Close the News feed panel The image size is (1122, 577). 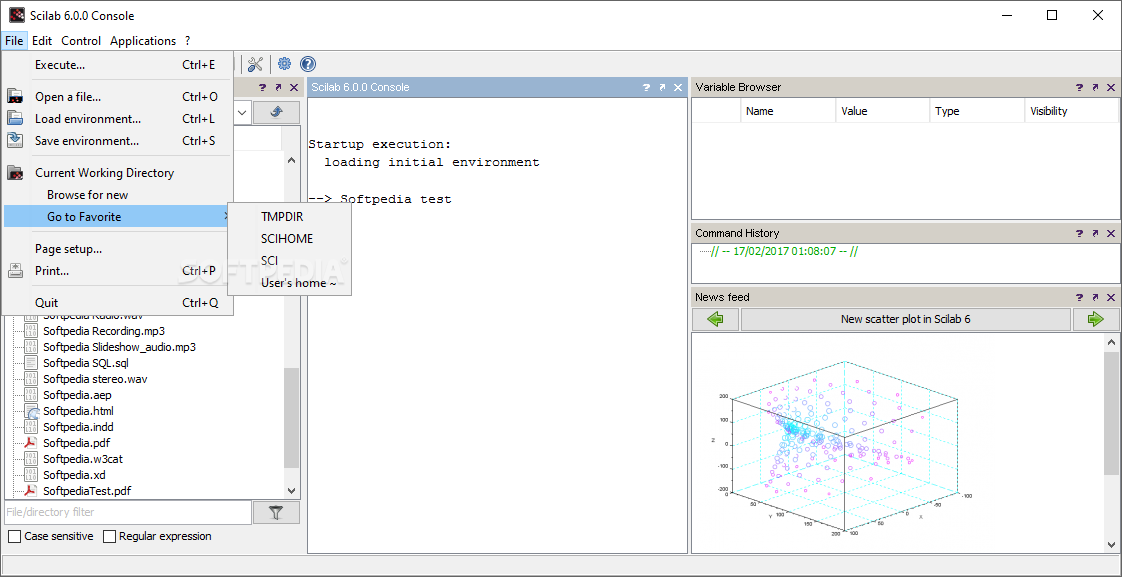1111,297
